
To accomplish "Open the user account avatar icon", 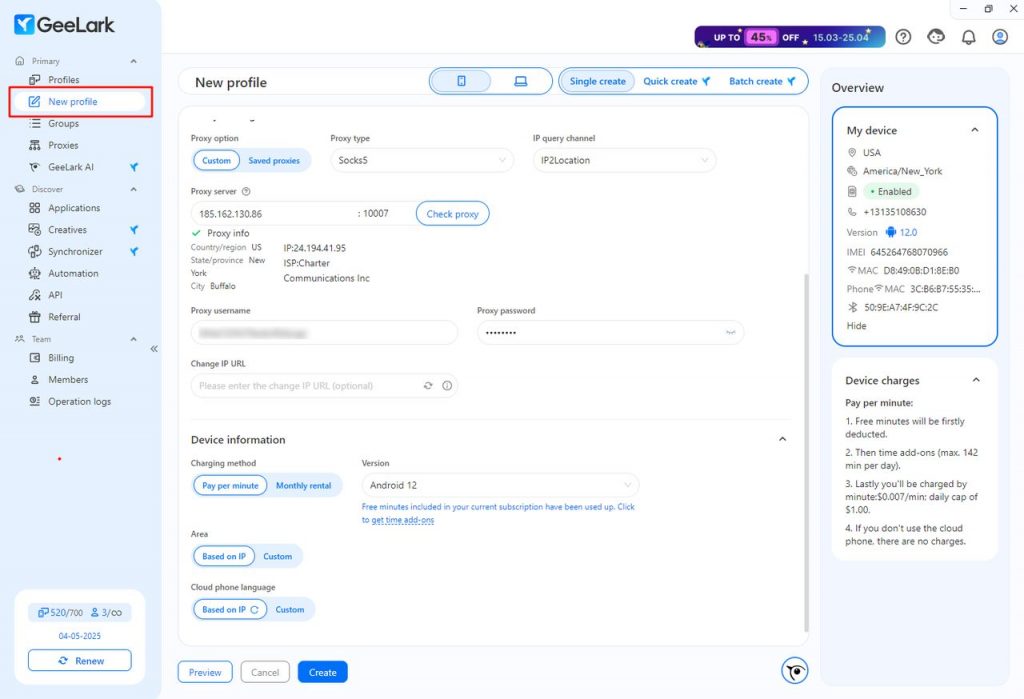I will click(x=1000, y=37).
